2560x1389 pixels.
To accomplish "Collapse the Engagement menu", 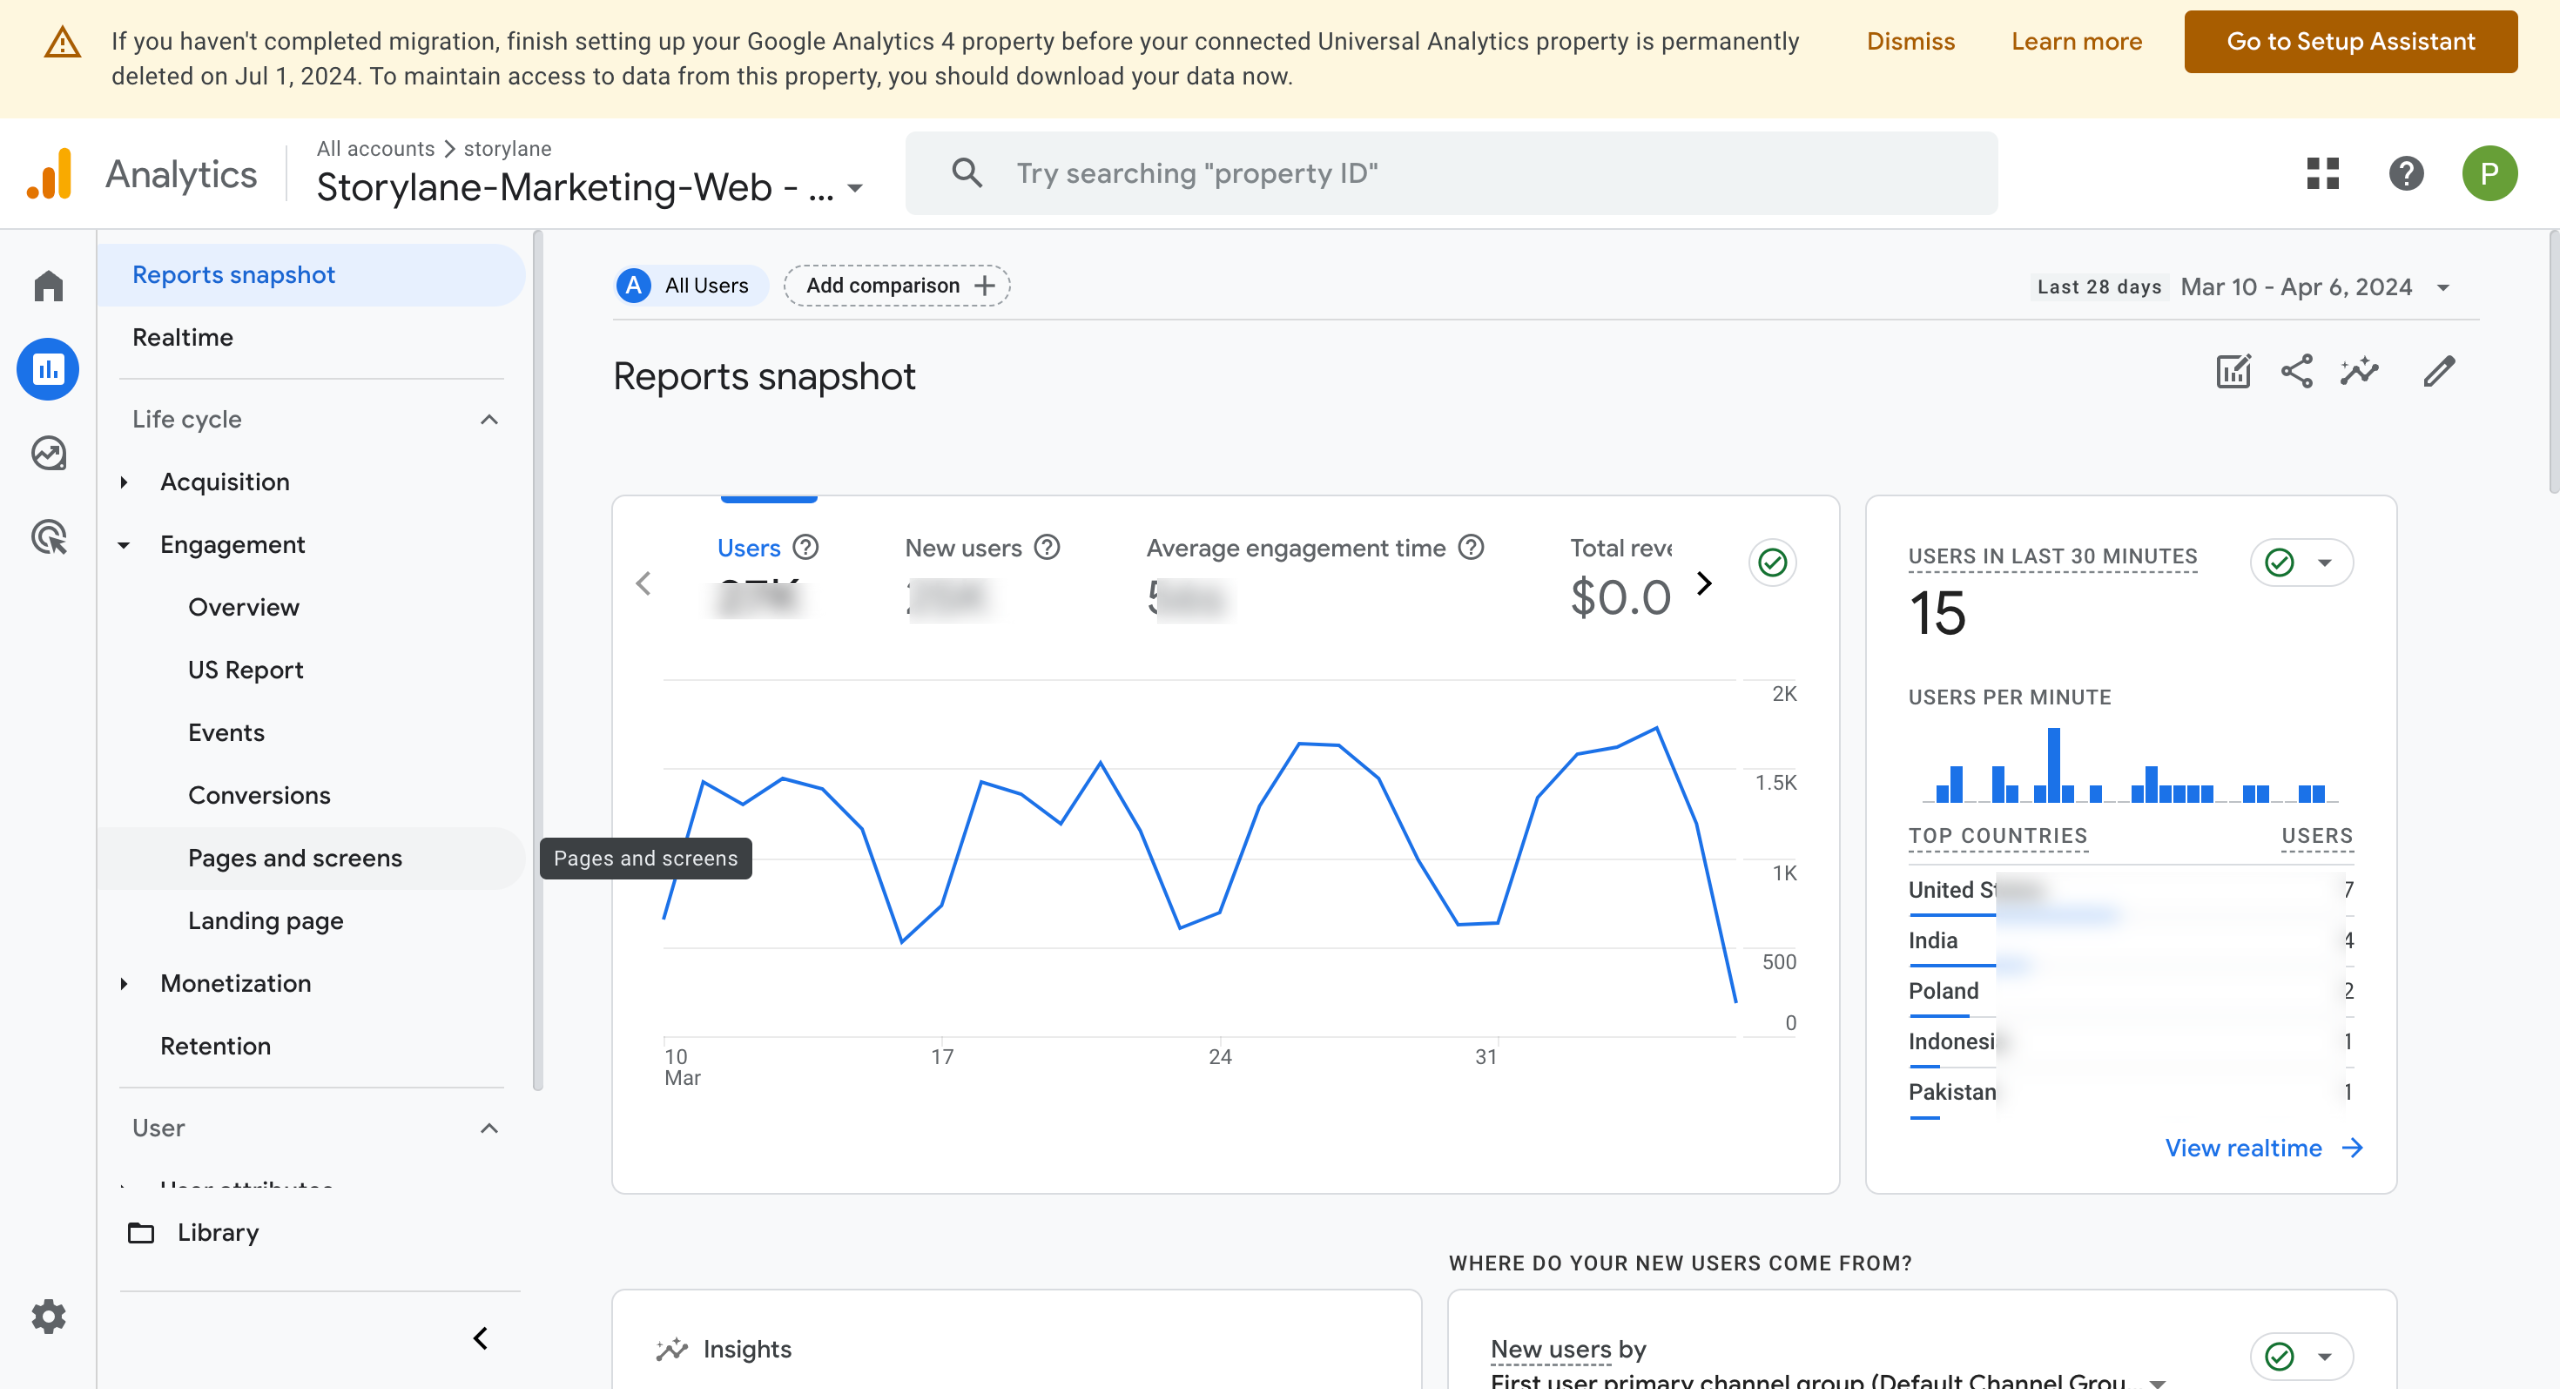I will 124,545.
